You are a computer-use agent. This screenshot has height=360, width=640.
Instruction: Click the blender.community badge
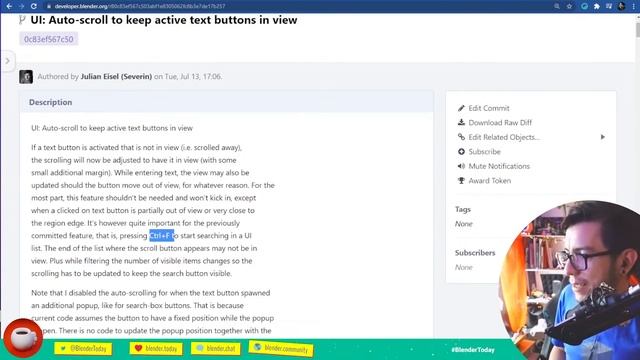(x=281, y=348)
